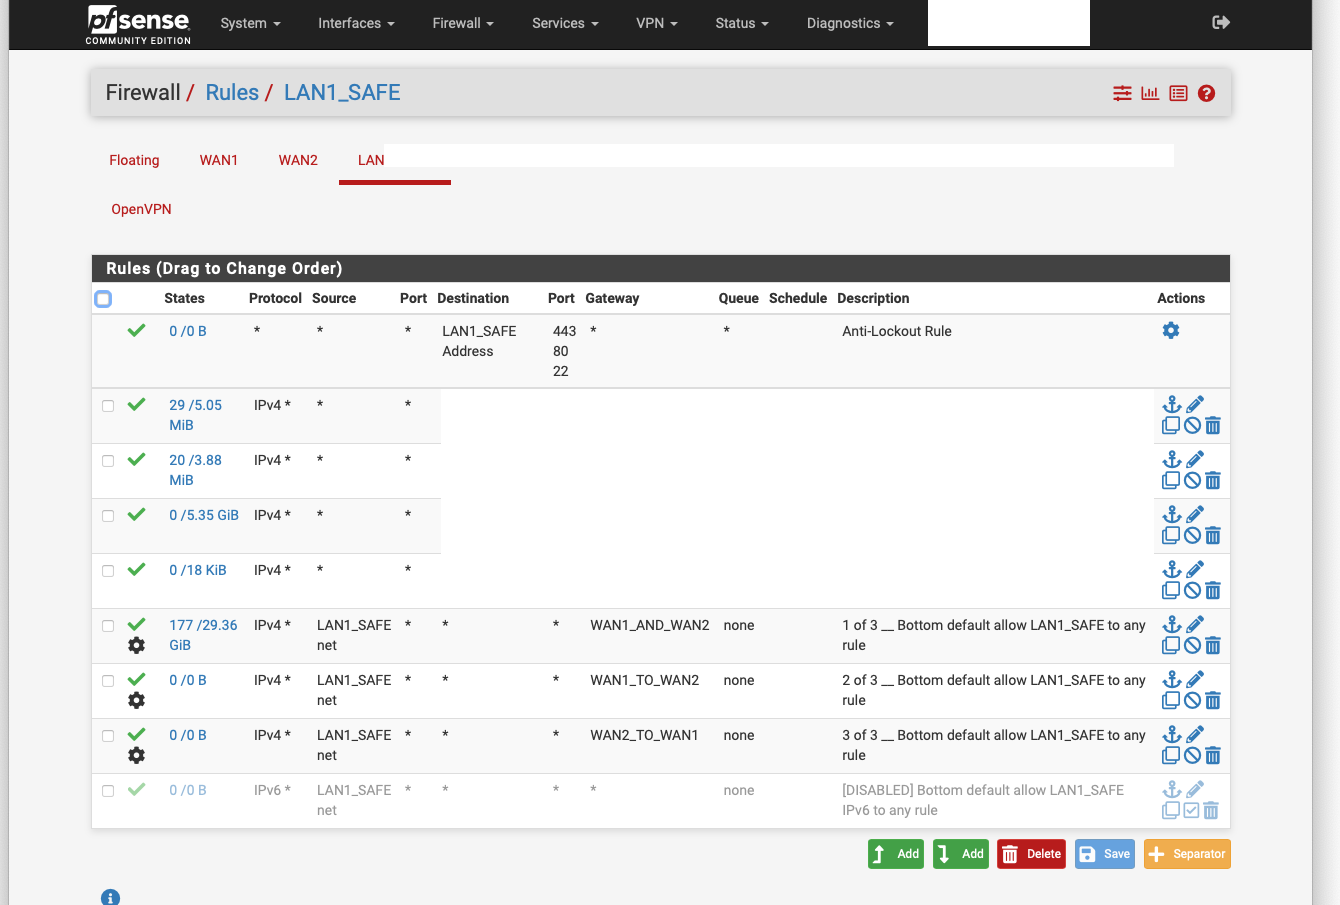This screenshot has width=1340, height=905.
Task: Copy the 20 /3.88 MiB rule
Action: 1171,480
